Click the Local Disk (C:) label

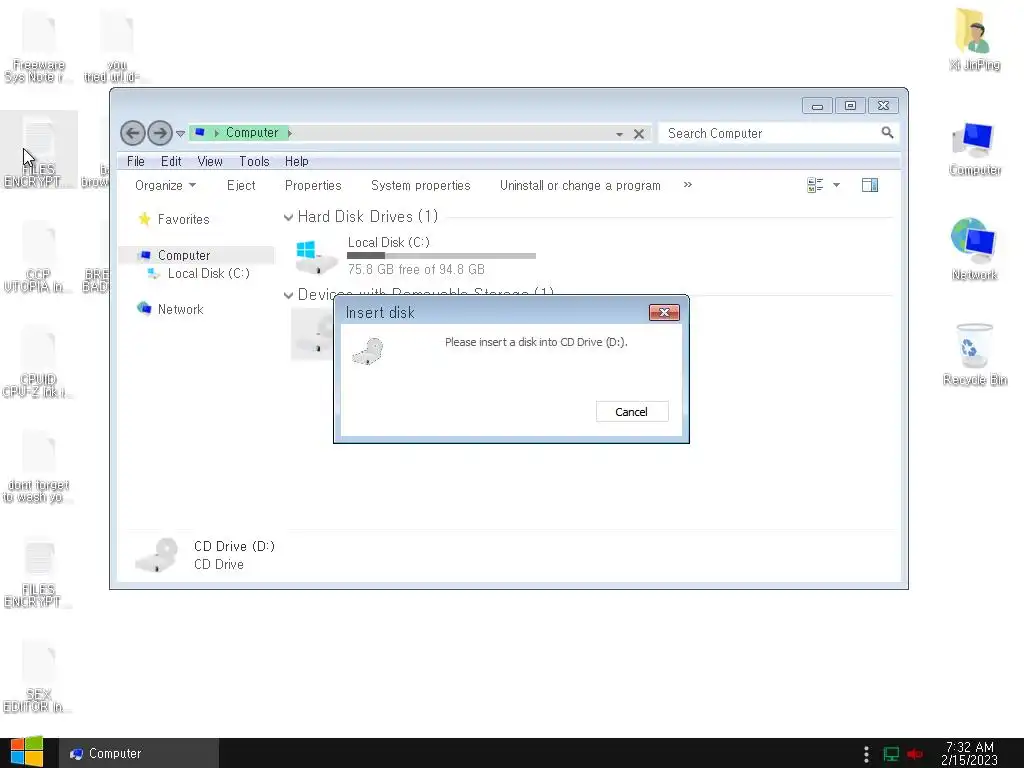coord(389,242)
